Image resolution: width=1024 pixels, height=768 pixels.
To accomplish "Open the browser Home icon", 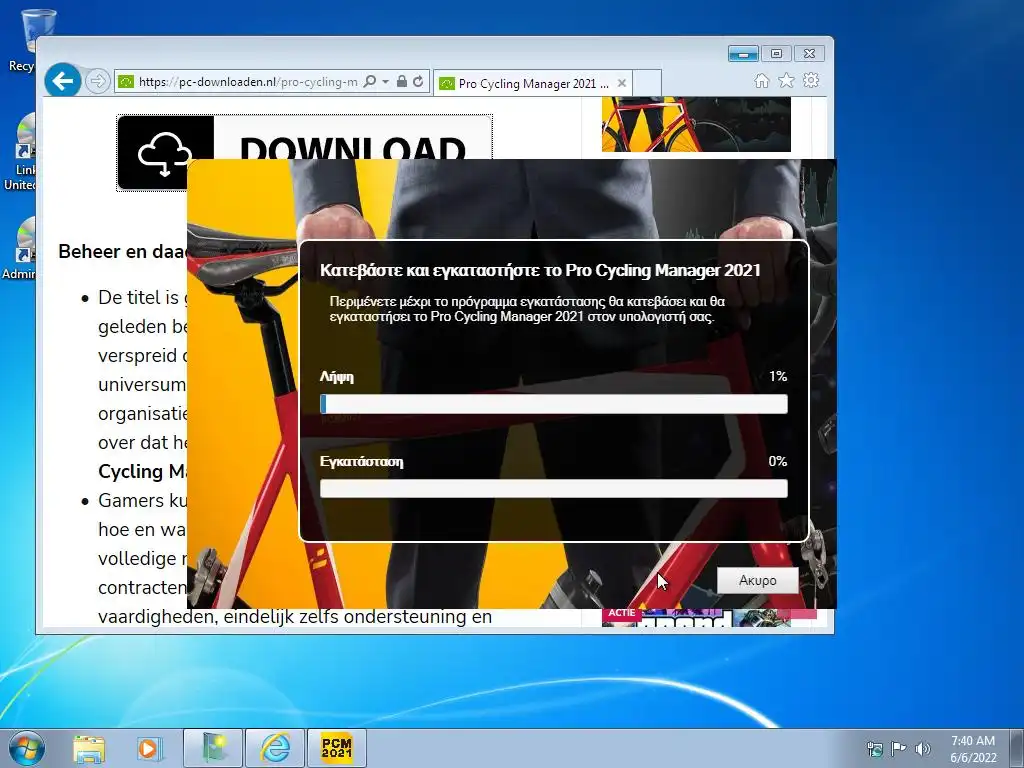I will coord(761,80).
